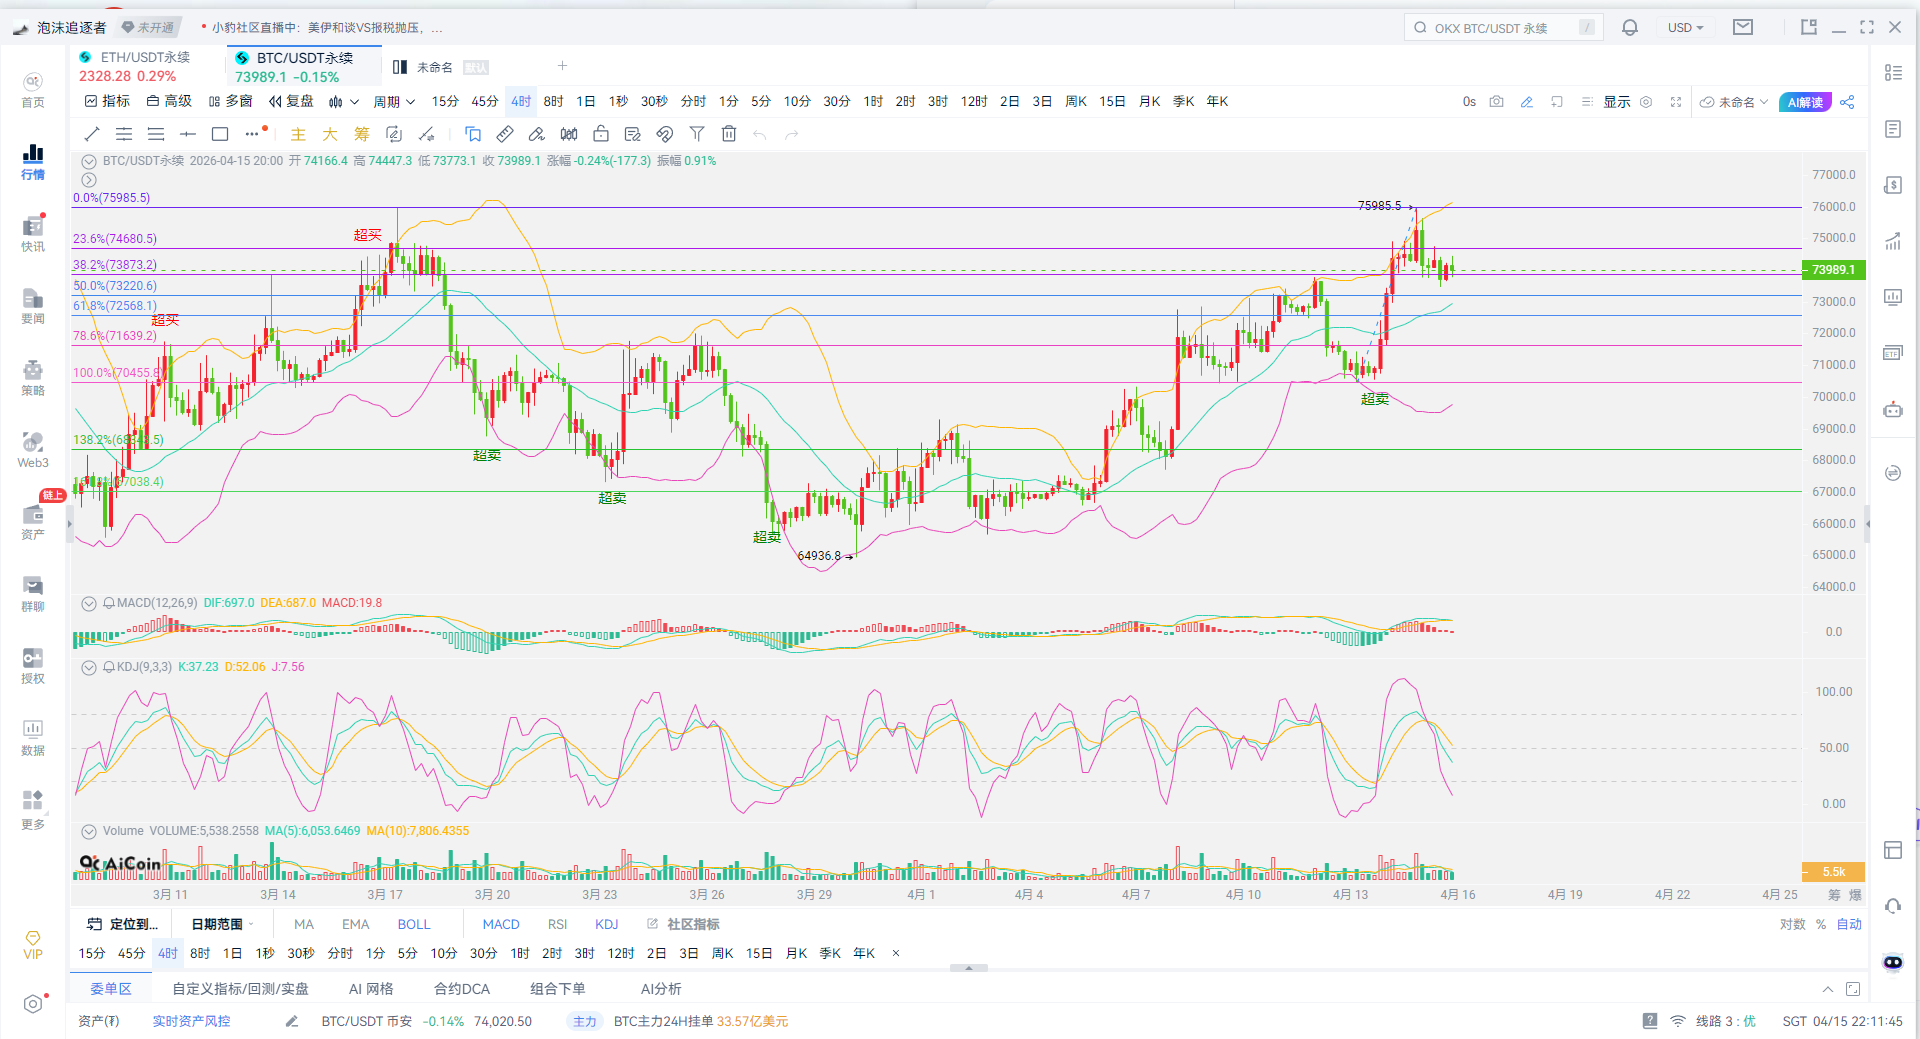The image size is (1920, 1039).
Task: Toggle the KDJ indicator
Action: point(606,924)
